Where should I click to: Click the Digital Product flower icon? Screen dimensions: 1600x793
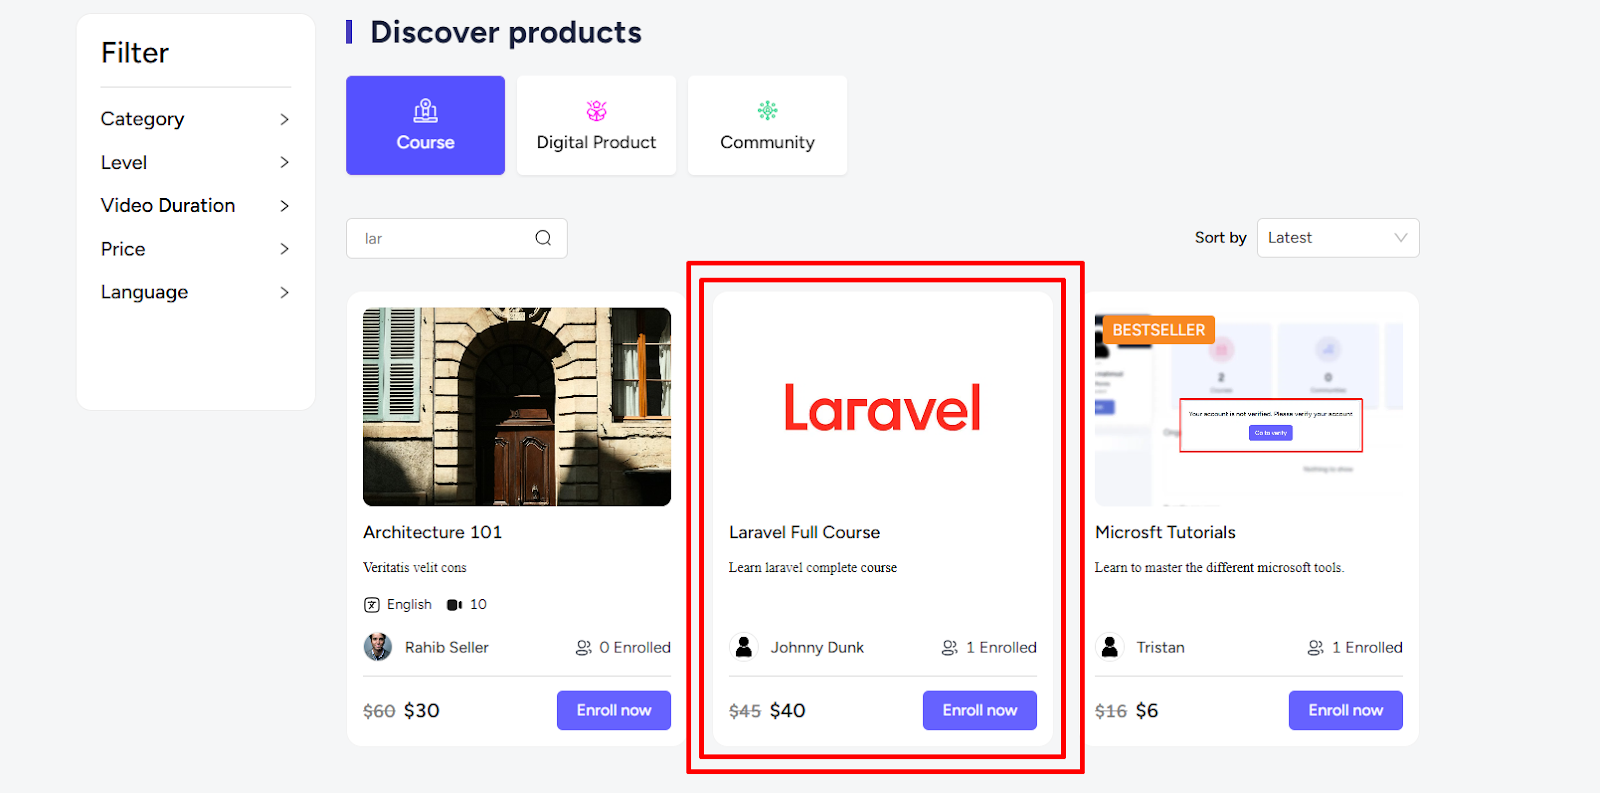[596, 110]
